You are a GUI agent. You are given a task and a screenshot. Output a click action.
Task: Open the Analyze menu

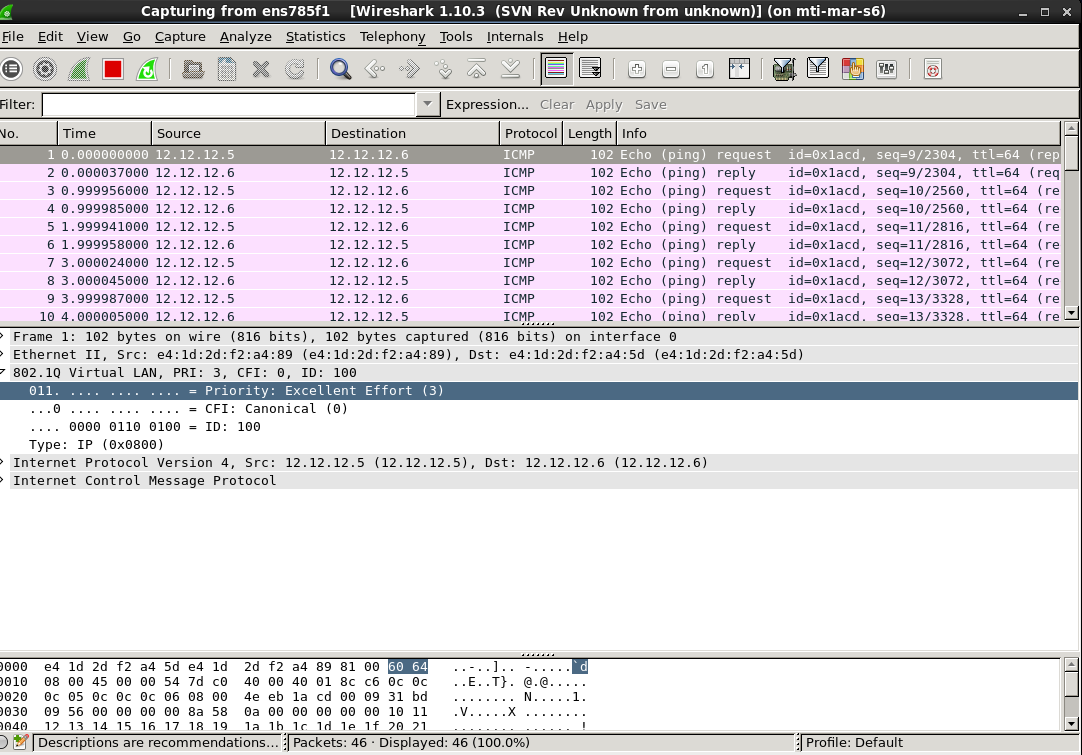(246, 37)
